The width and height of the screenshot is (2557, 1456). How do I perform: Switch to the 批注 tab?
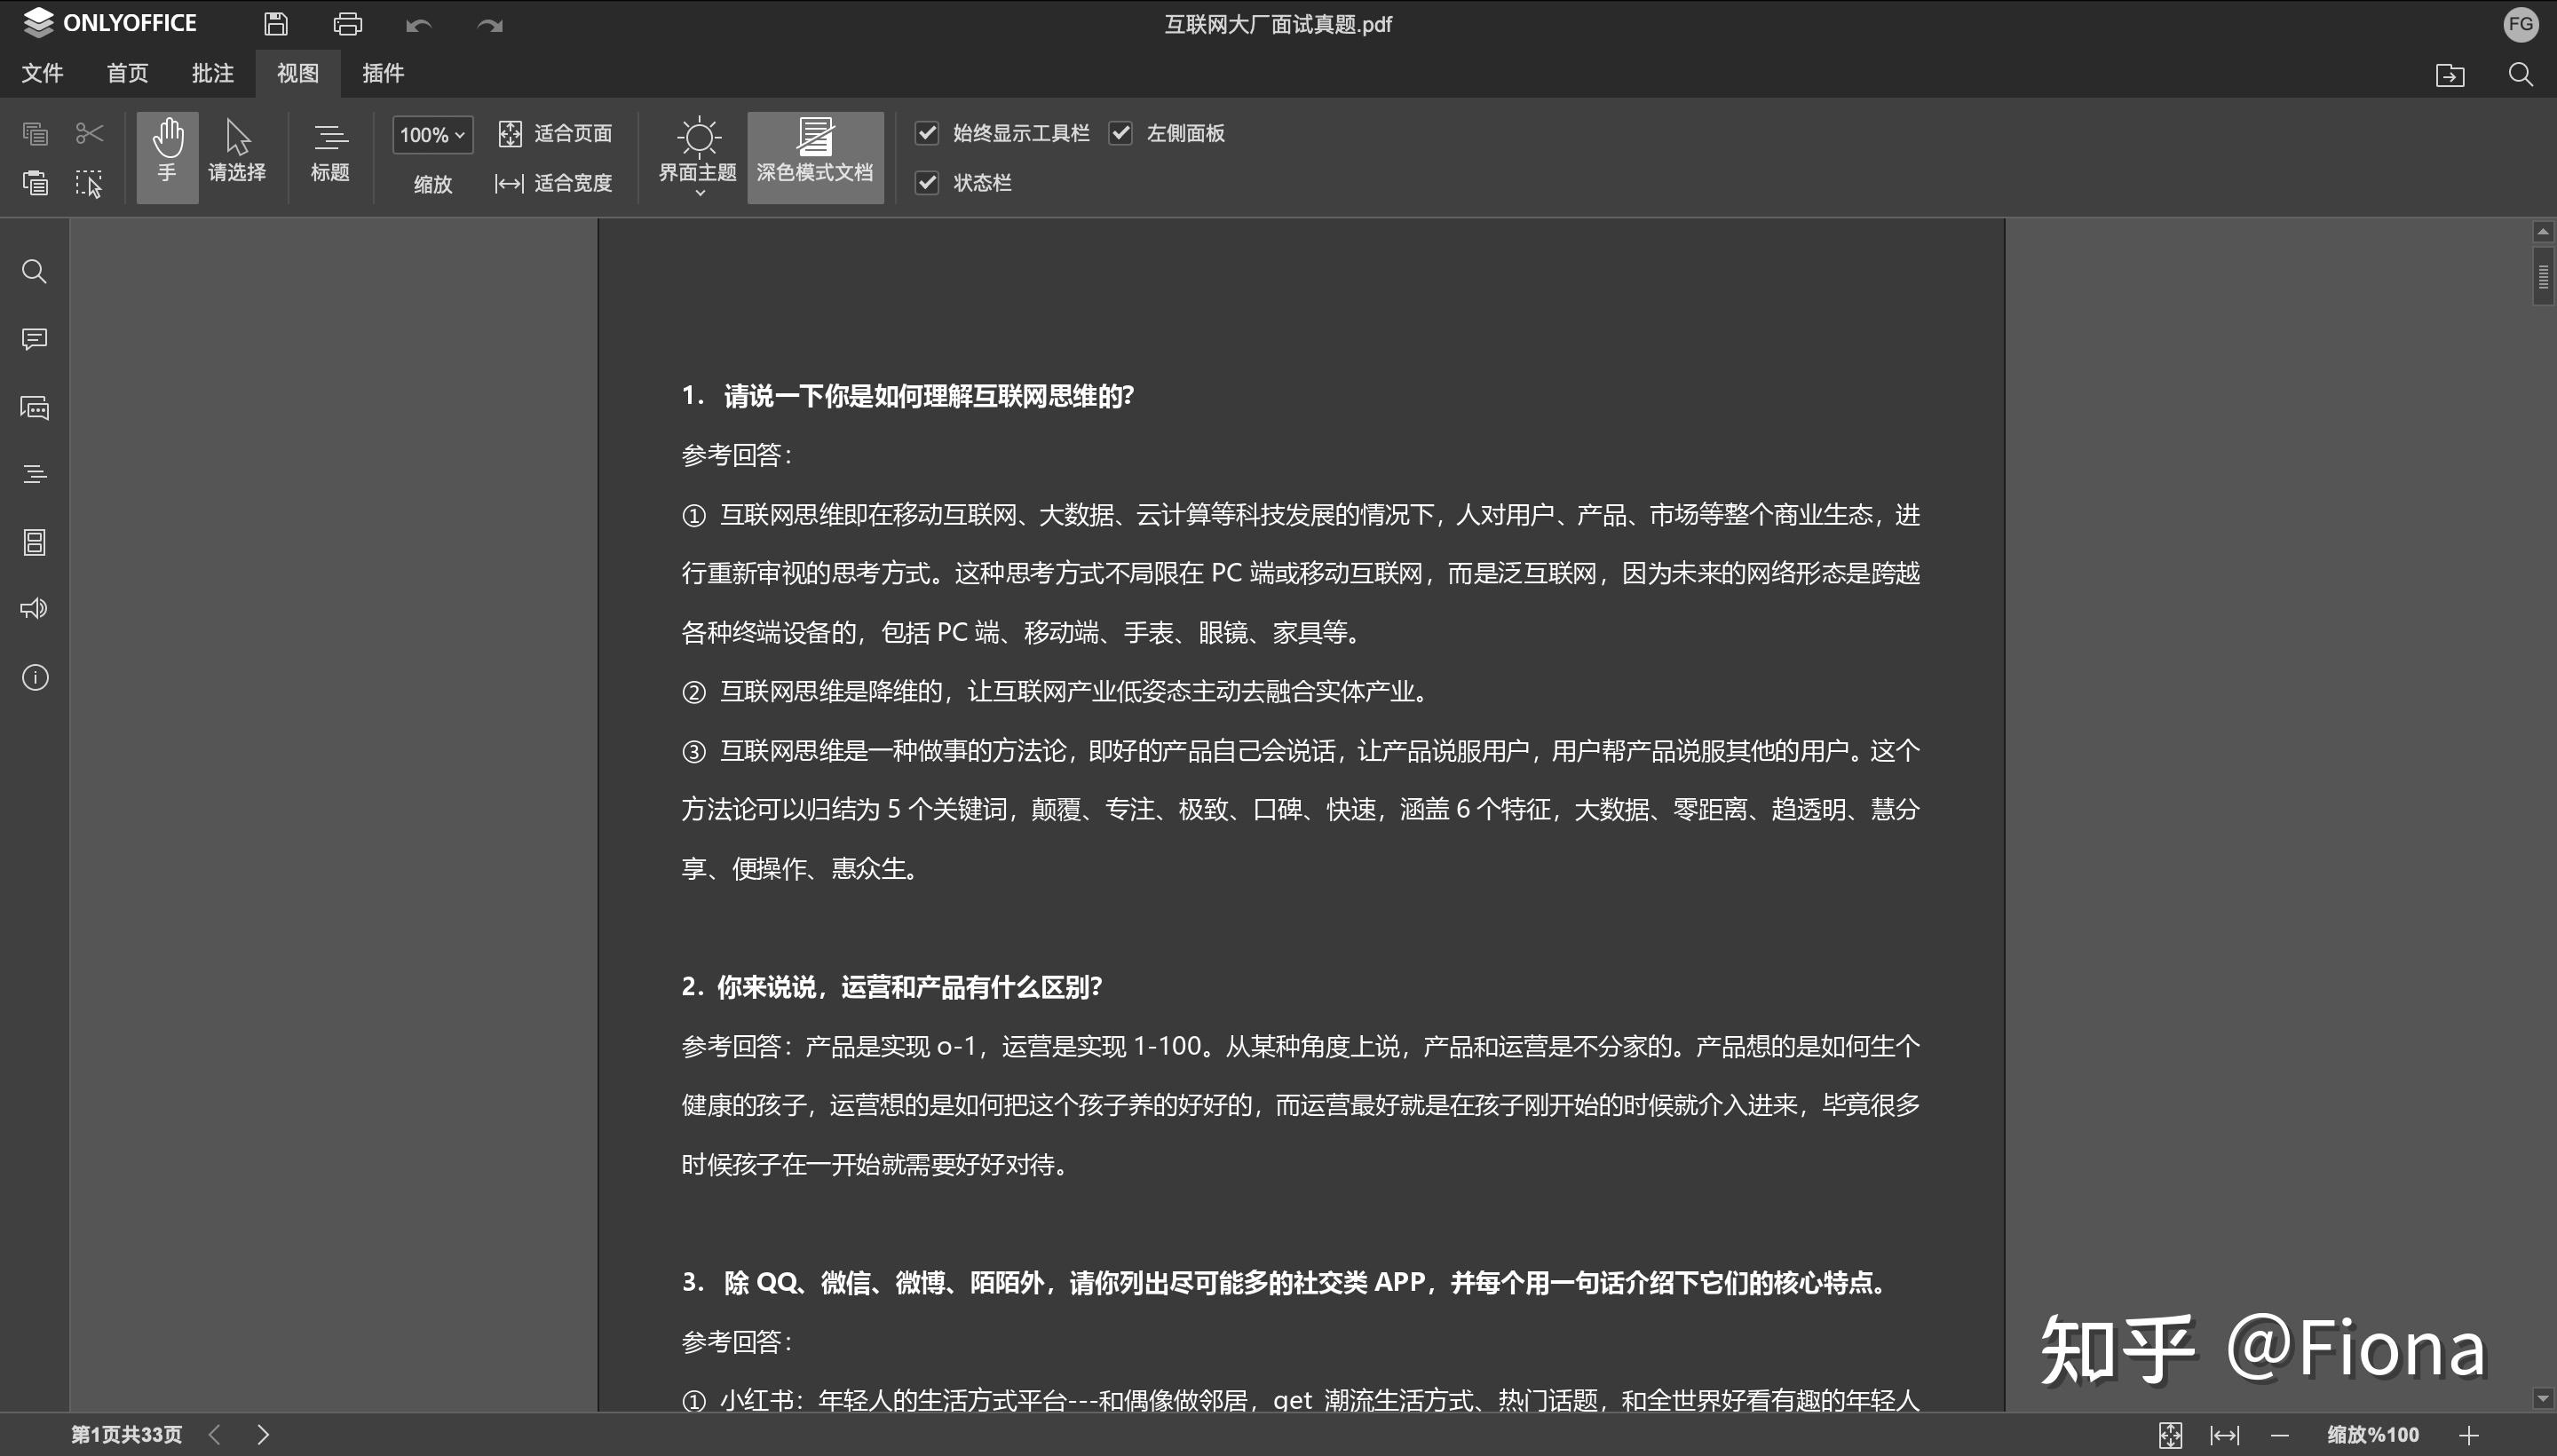coord(212,73)
